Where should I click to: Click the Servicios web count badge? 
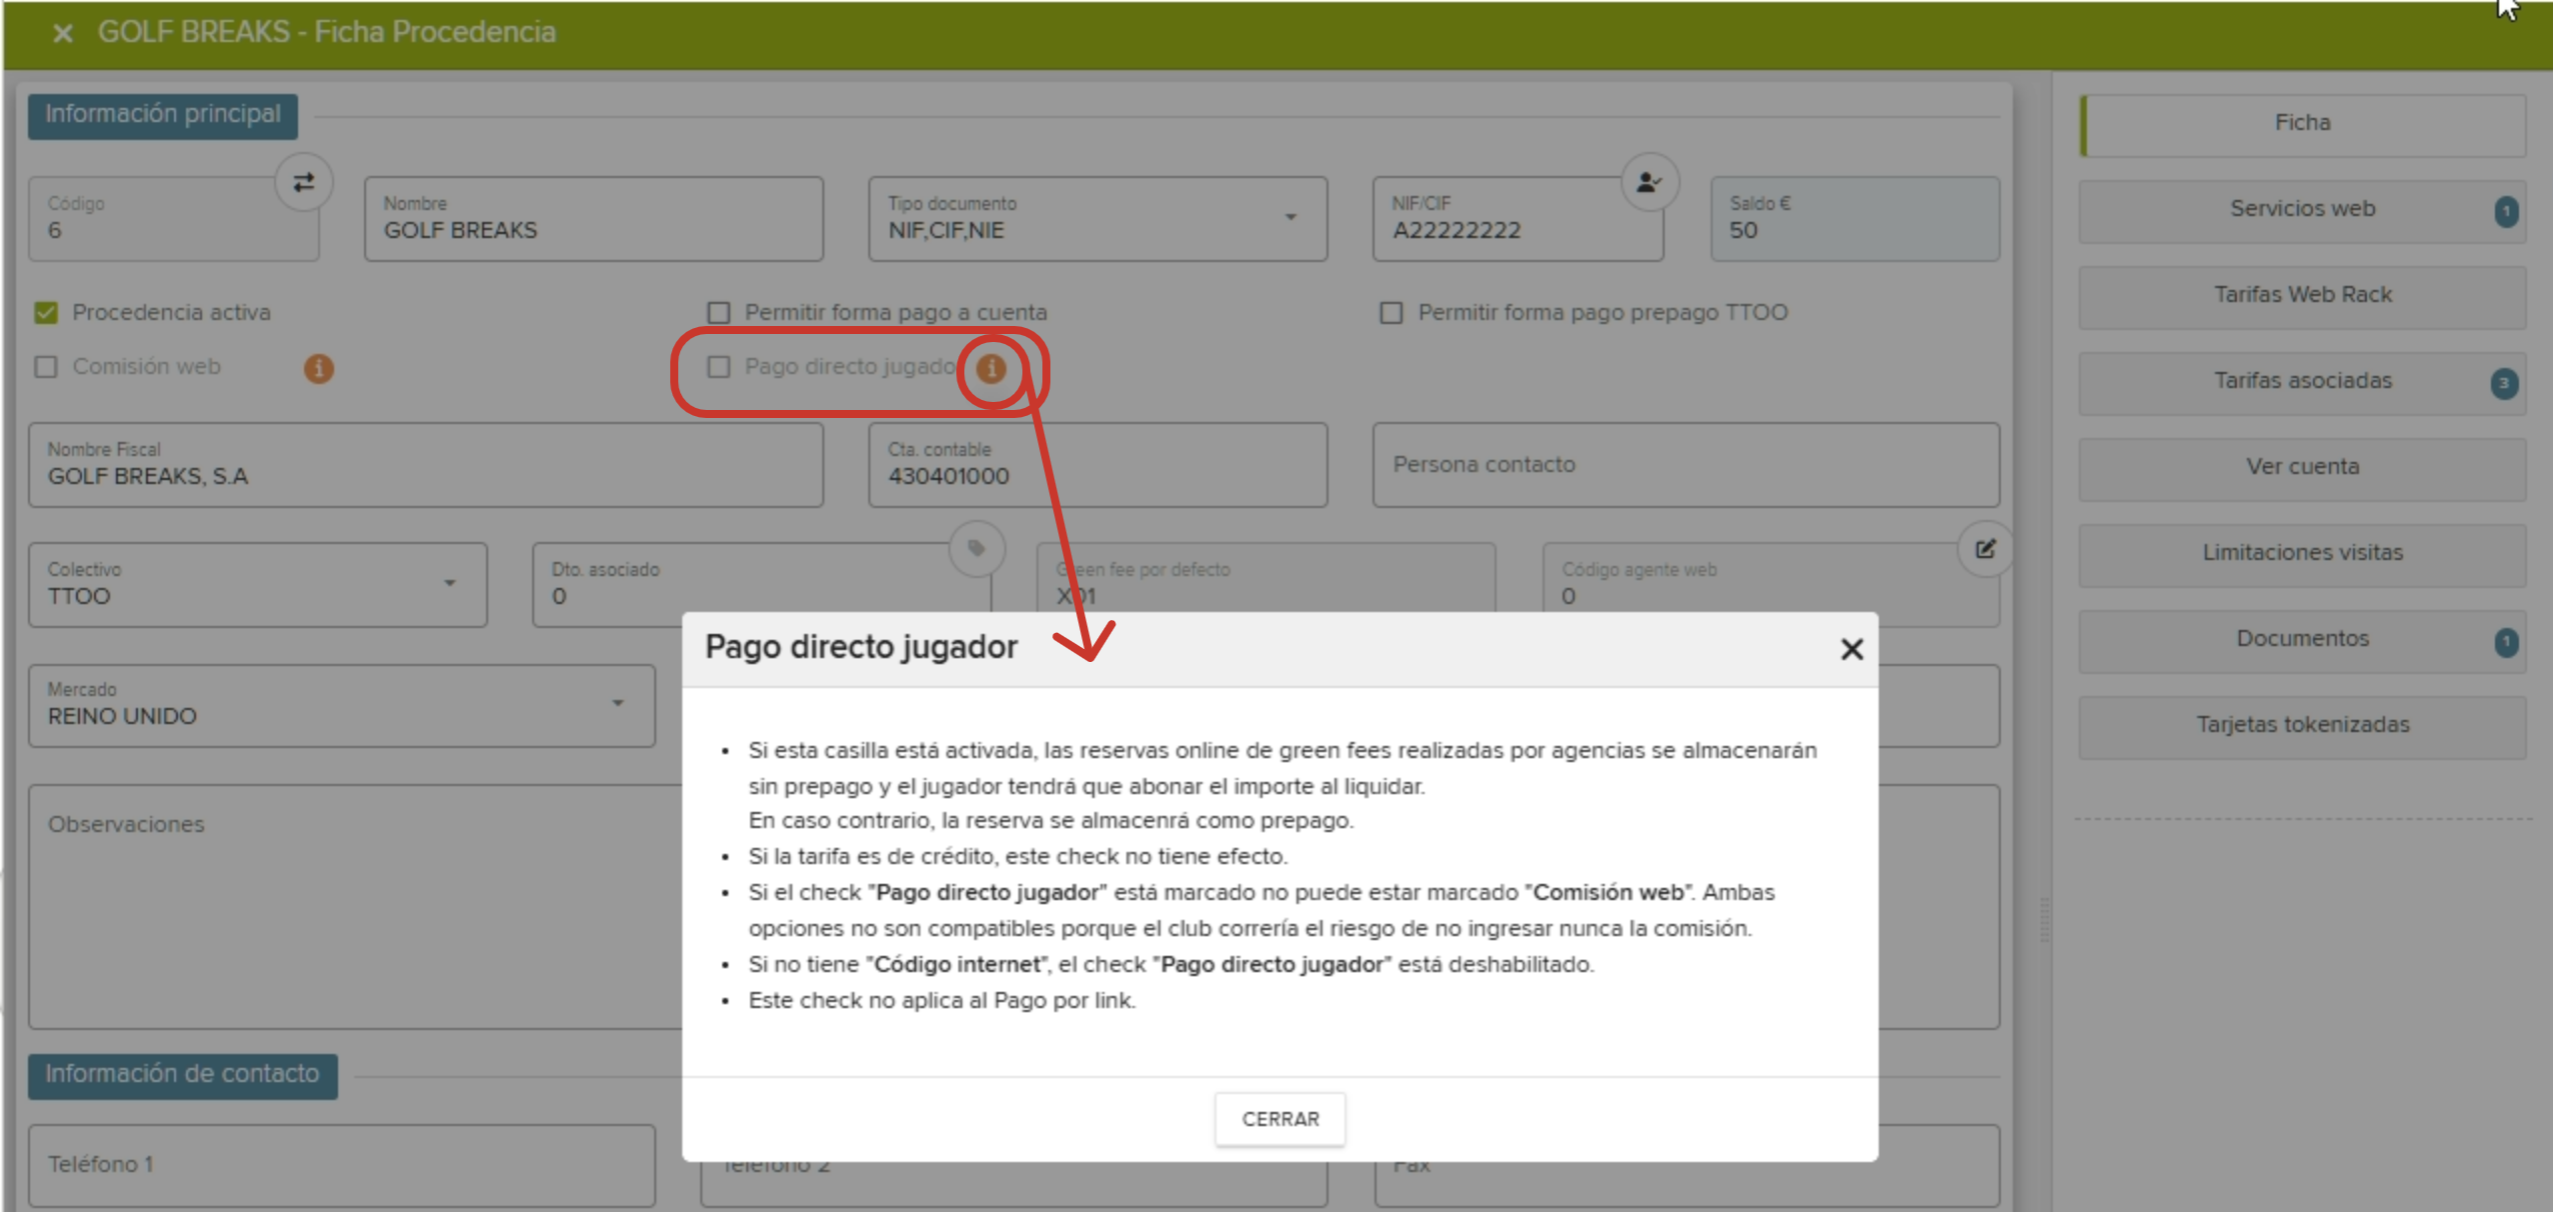click(x=2505, y=211)
